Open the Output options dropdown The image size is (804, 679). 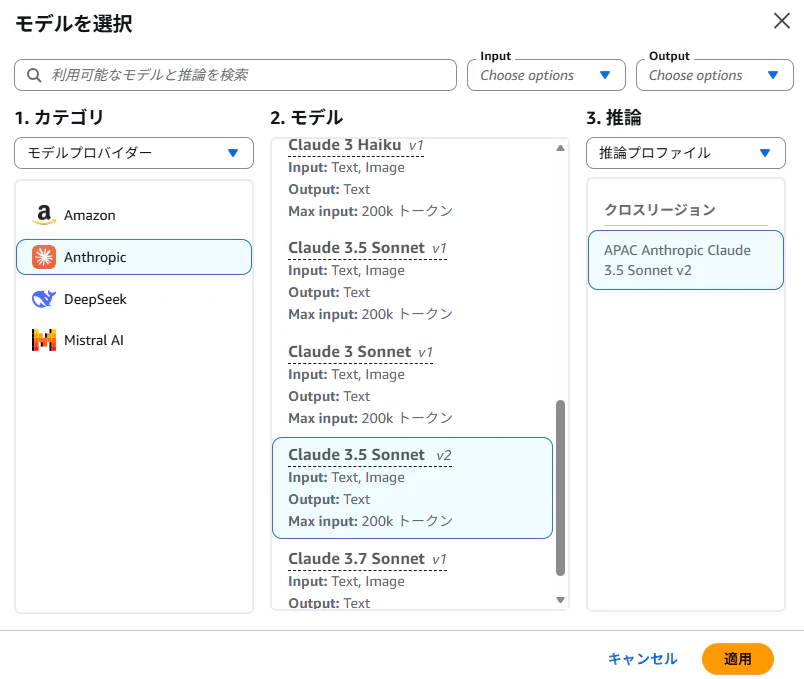click(x=715, y=75)
